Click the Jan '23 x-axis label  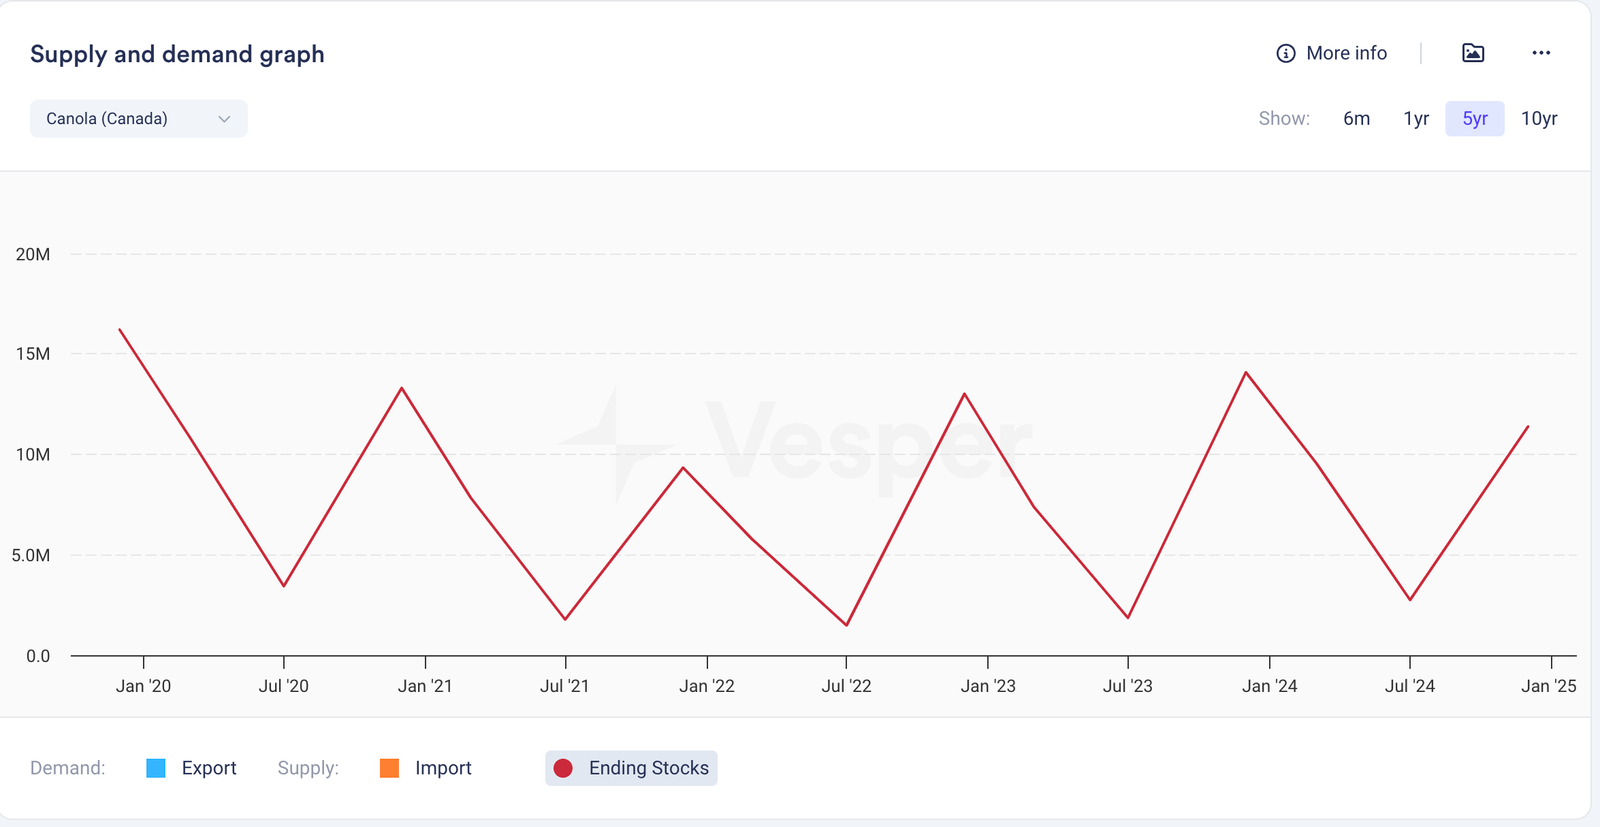pyautogui.click(x=988, y=686)
